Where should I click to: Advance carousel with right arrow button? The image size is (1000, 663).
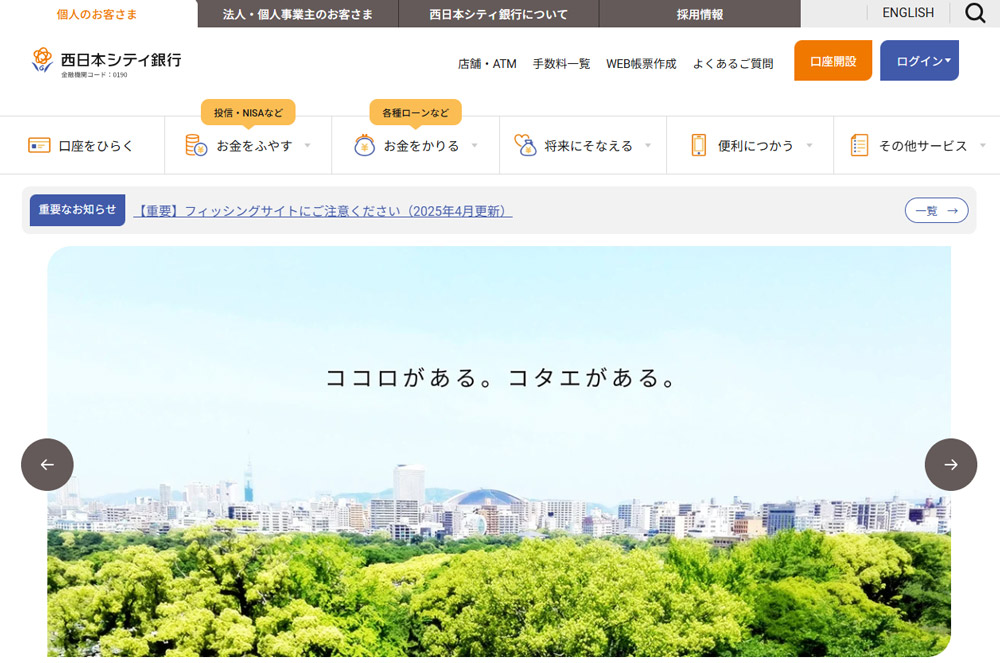[x=950, y=464]
